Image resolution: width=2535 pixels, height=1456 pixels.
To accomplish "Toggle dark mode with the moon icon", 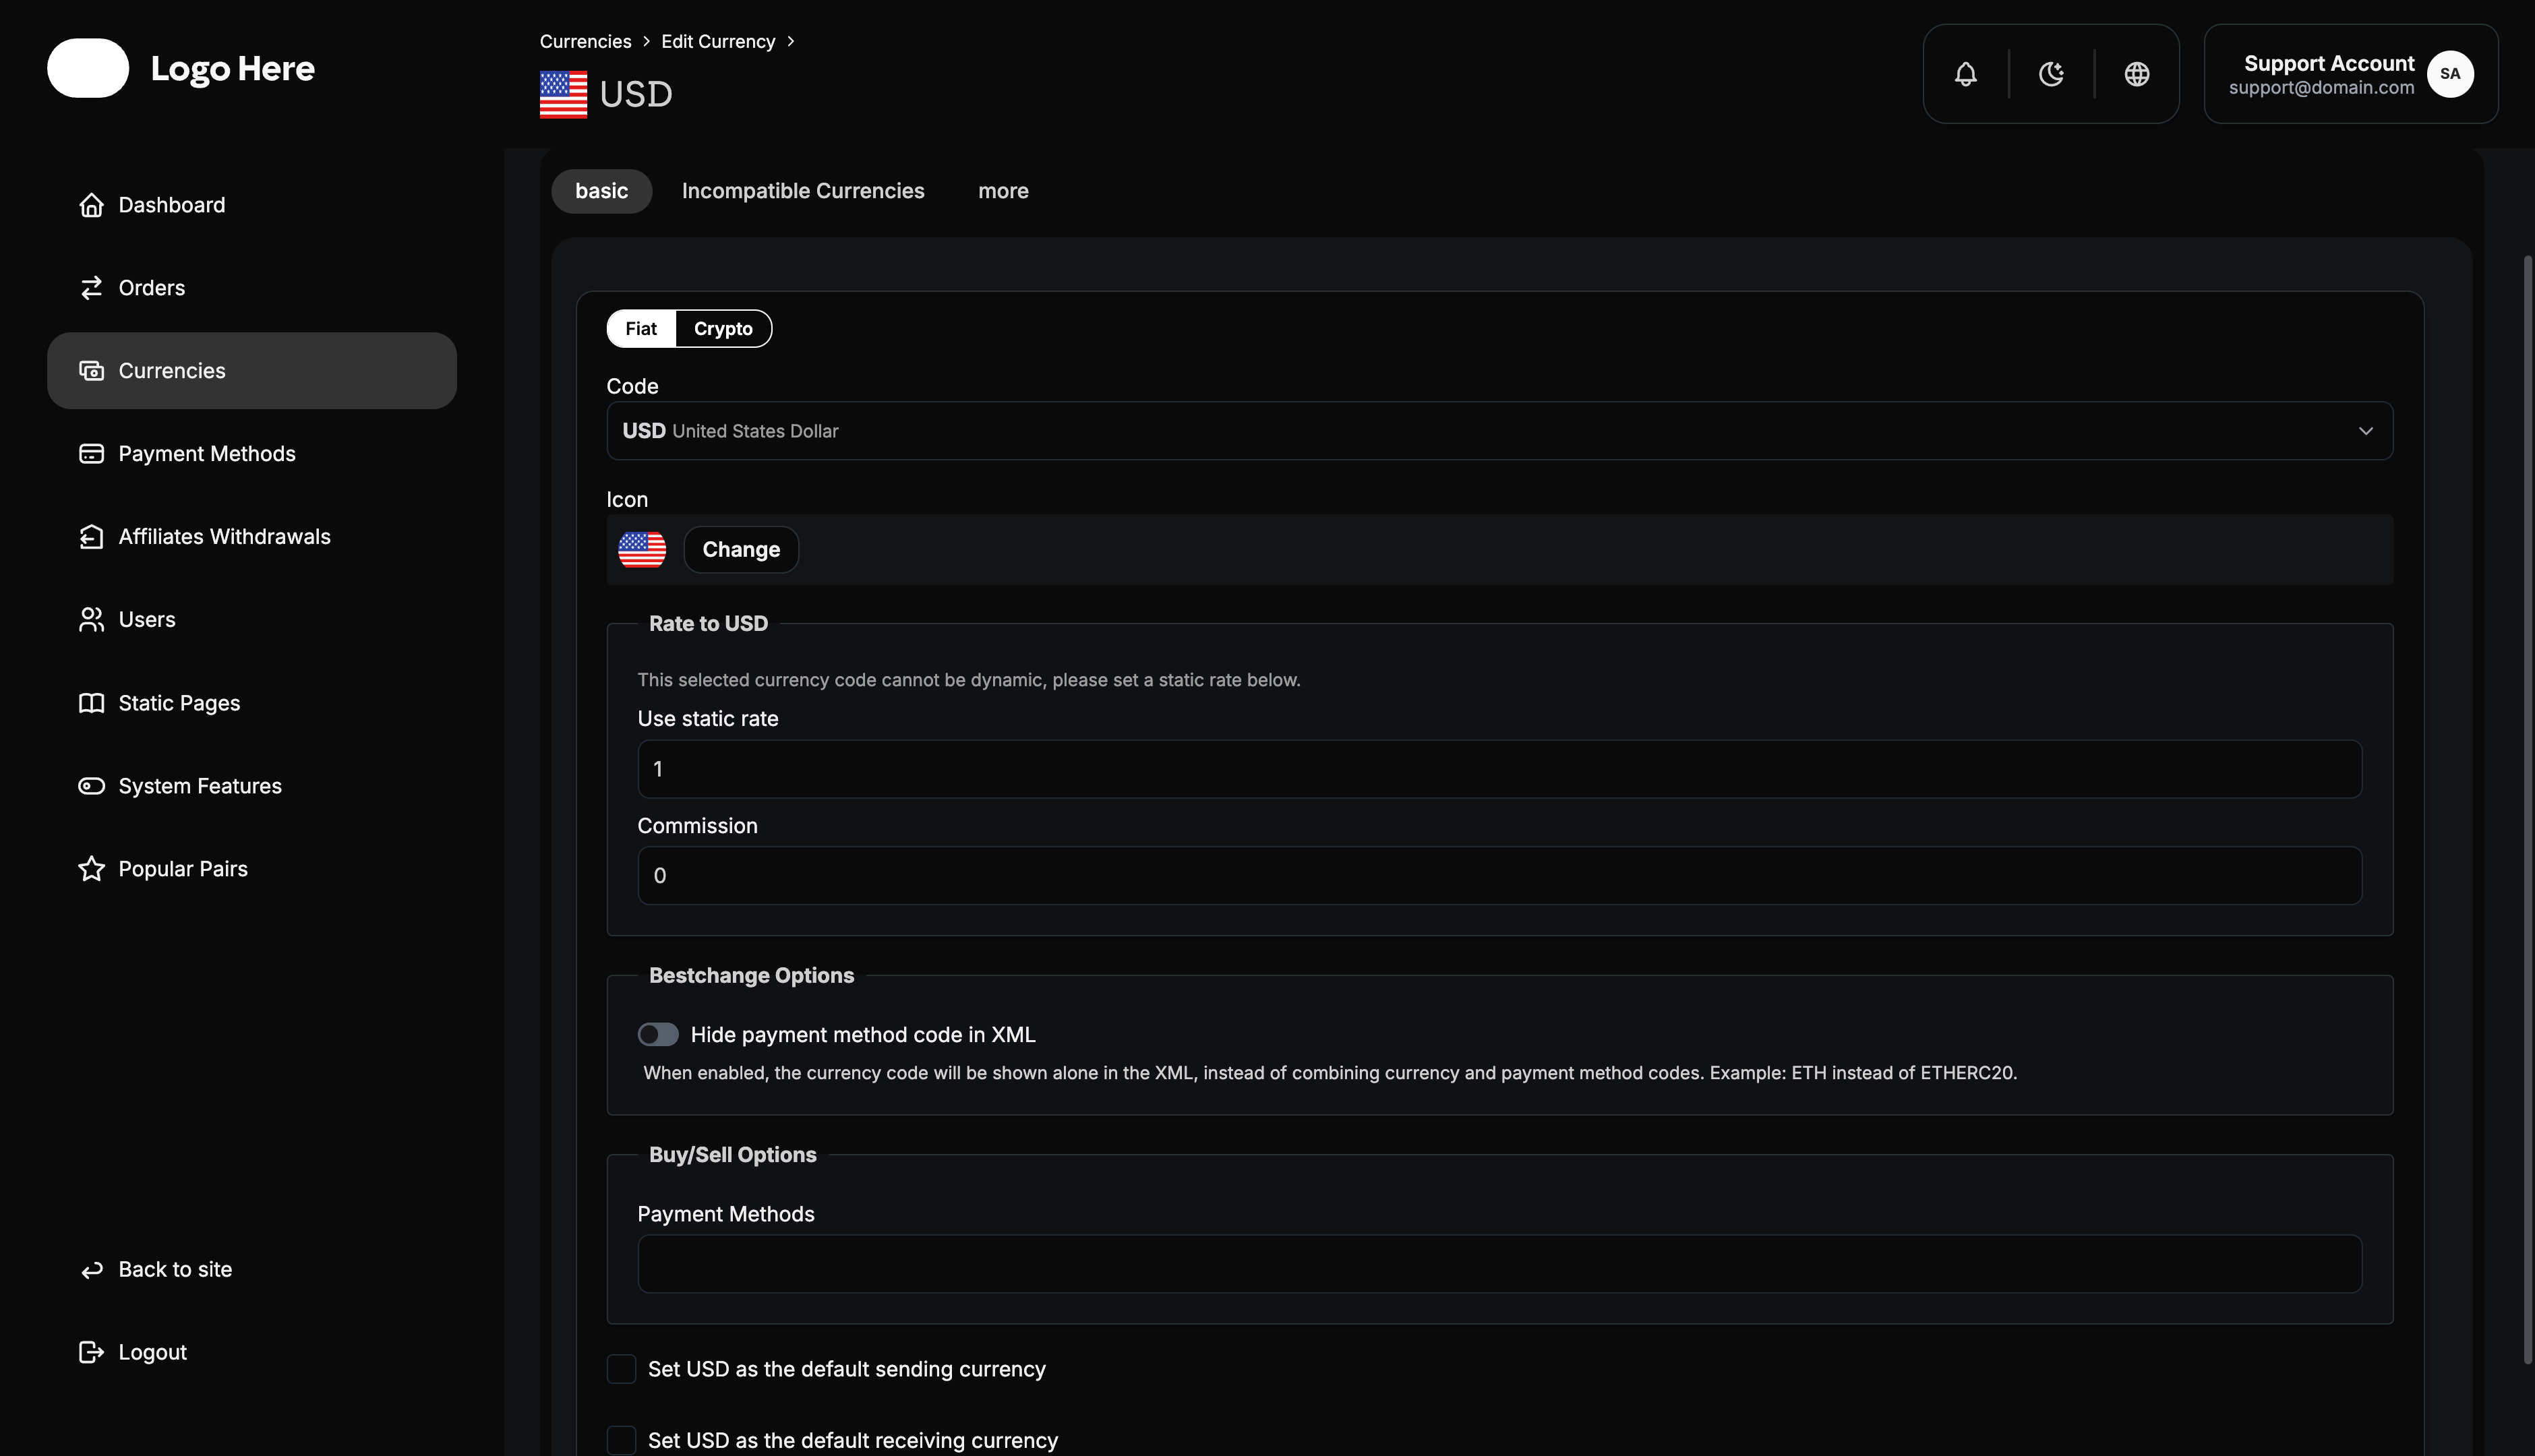I will point(2051,73).
